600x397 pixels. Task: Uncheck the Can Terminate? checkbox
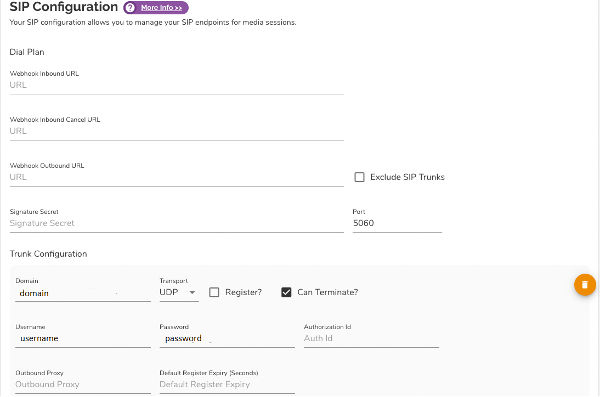pyautogui.click(x=286, y=292)
